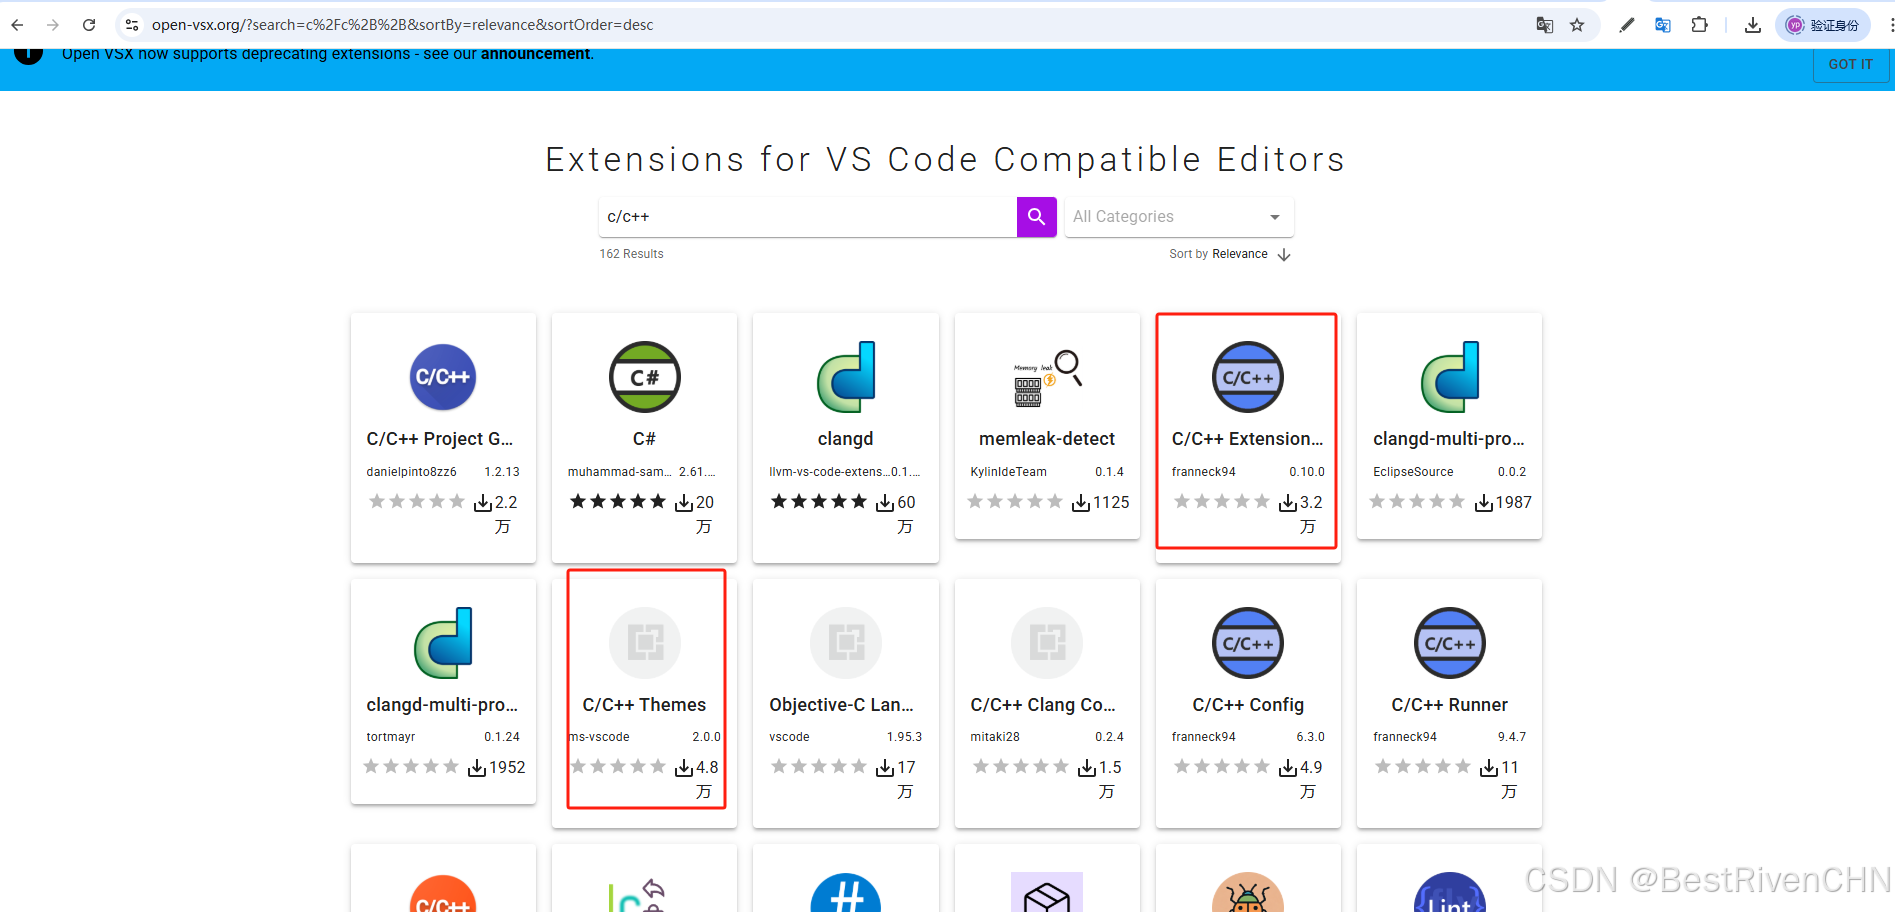Screen dimensions: 1895x912
Task: Click the C/C++ Clang Co... title
Action: 1043,705
